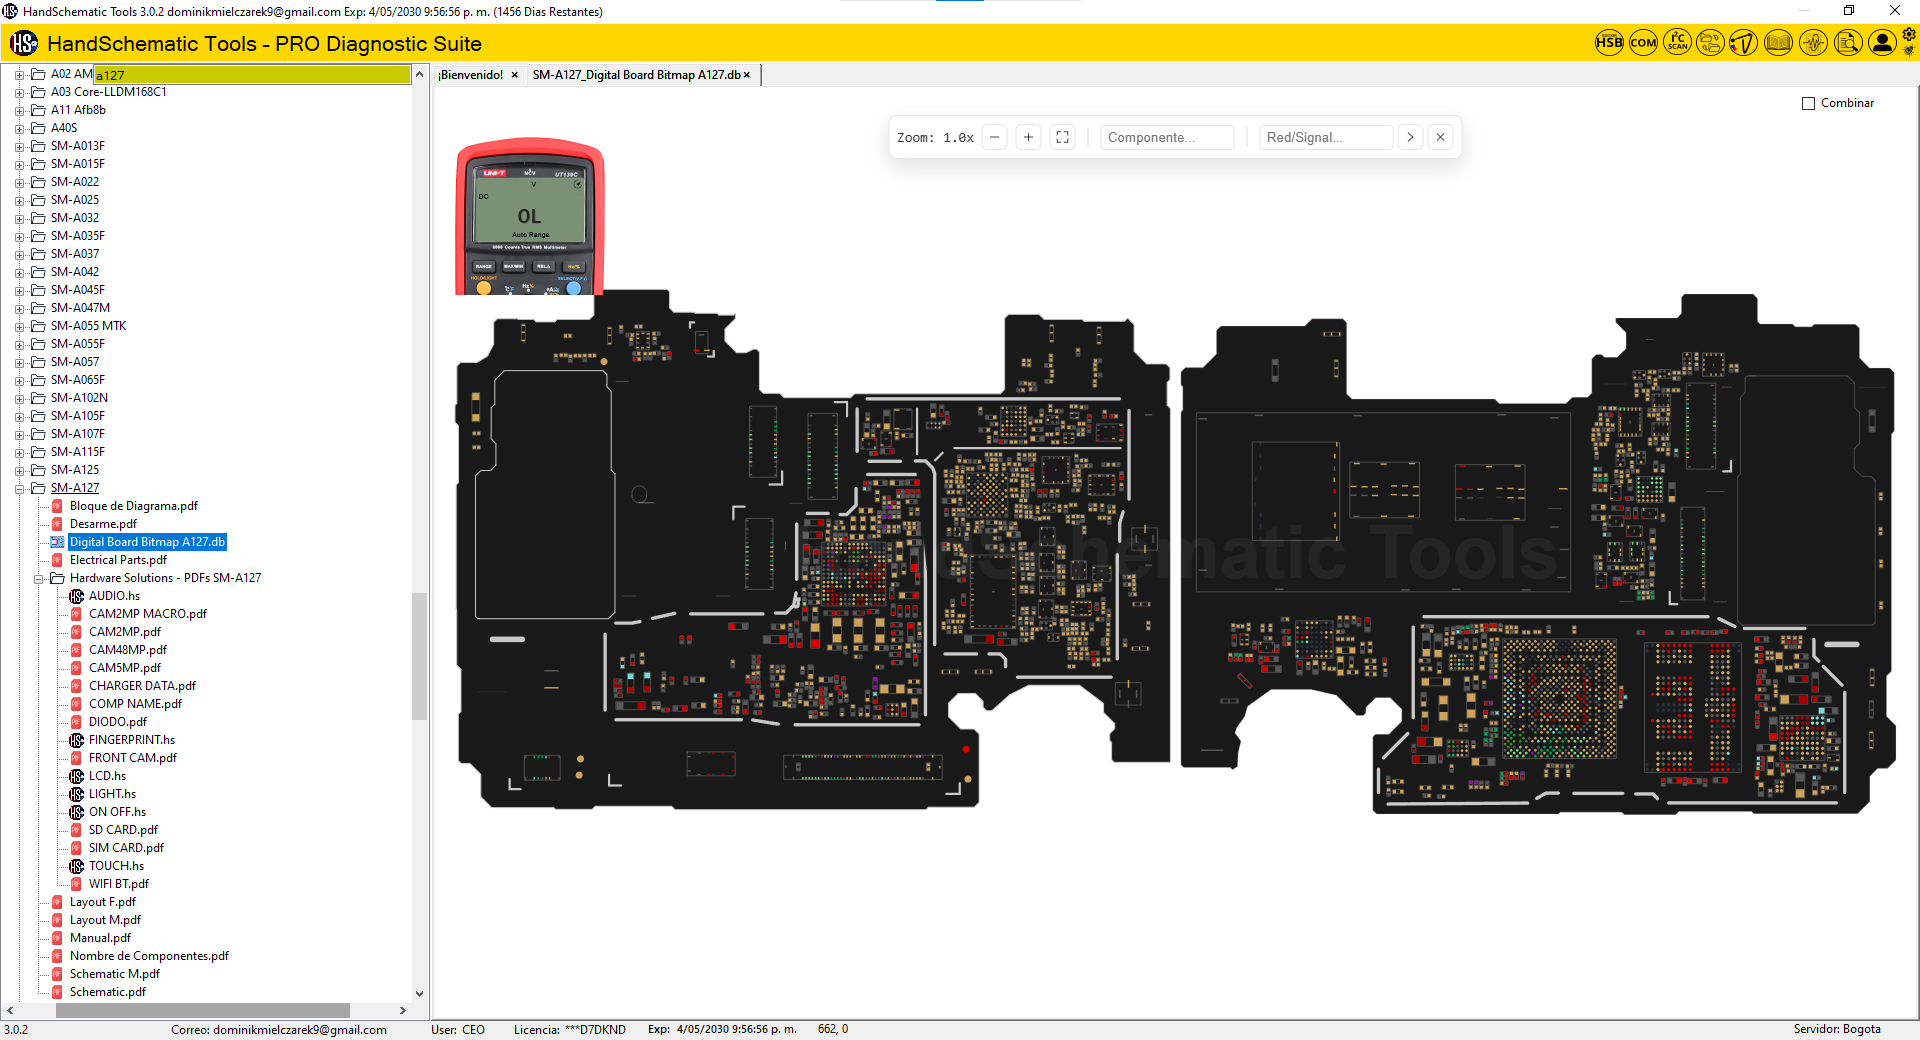The image size is (1920, 1040).
Task: Open the user account icon
Action: pos(1882,43)
